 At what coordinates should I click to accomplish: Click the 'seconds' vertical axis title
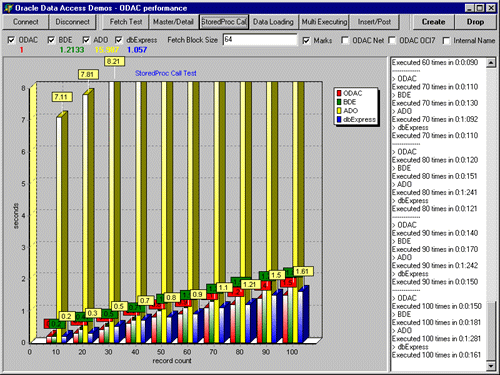(x=16, y=215)
